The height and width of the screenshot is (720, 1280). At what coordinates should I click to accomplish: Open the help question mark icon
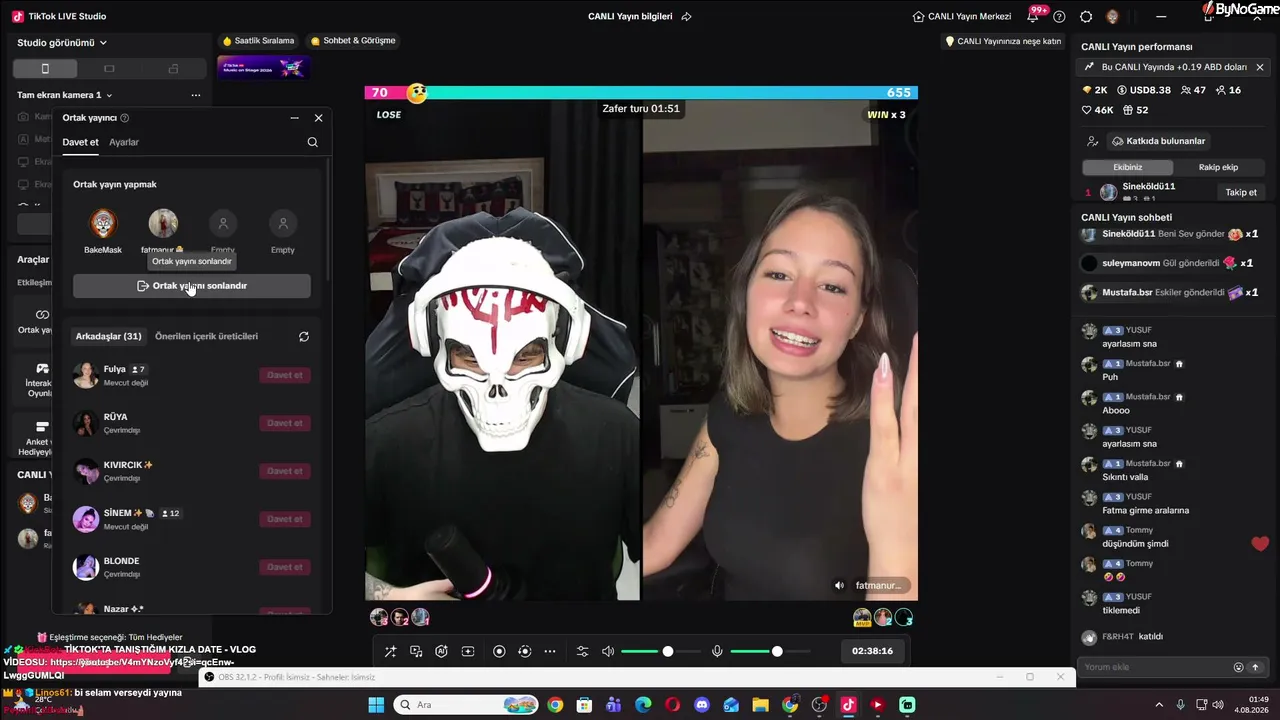1060,17
